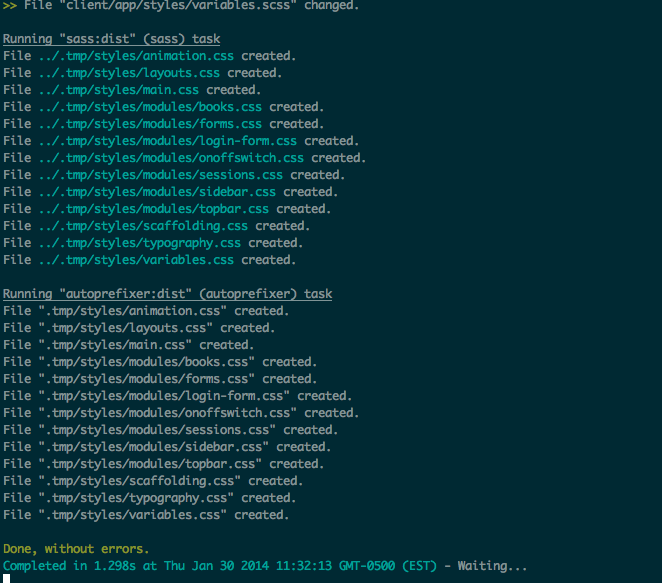Image resolution: width=662 pixels, height=583 pixels.
Task: Select the cyan modules/onoffswitch.css path
Action: pyautogui.click(x=171, y=158)
